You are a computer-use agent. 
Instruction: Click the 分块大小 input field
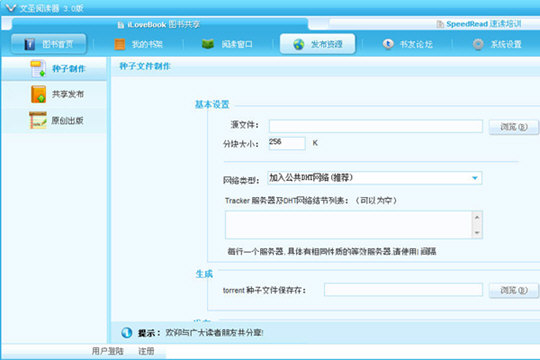pos(287,143)
